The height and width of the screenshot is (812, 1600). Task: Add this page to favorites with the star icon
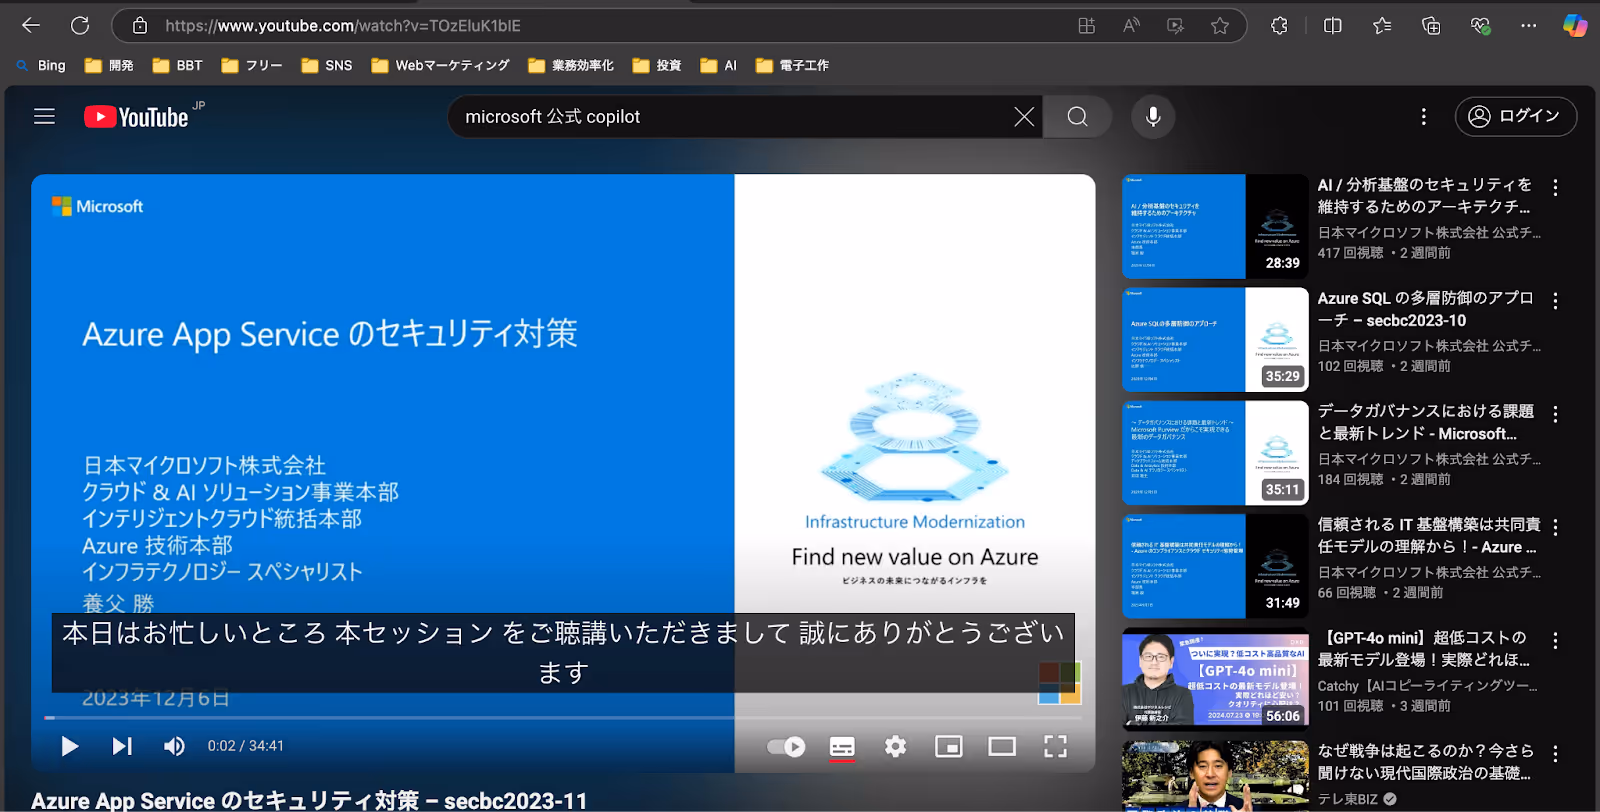click(1219, 26)
